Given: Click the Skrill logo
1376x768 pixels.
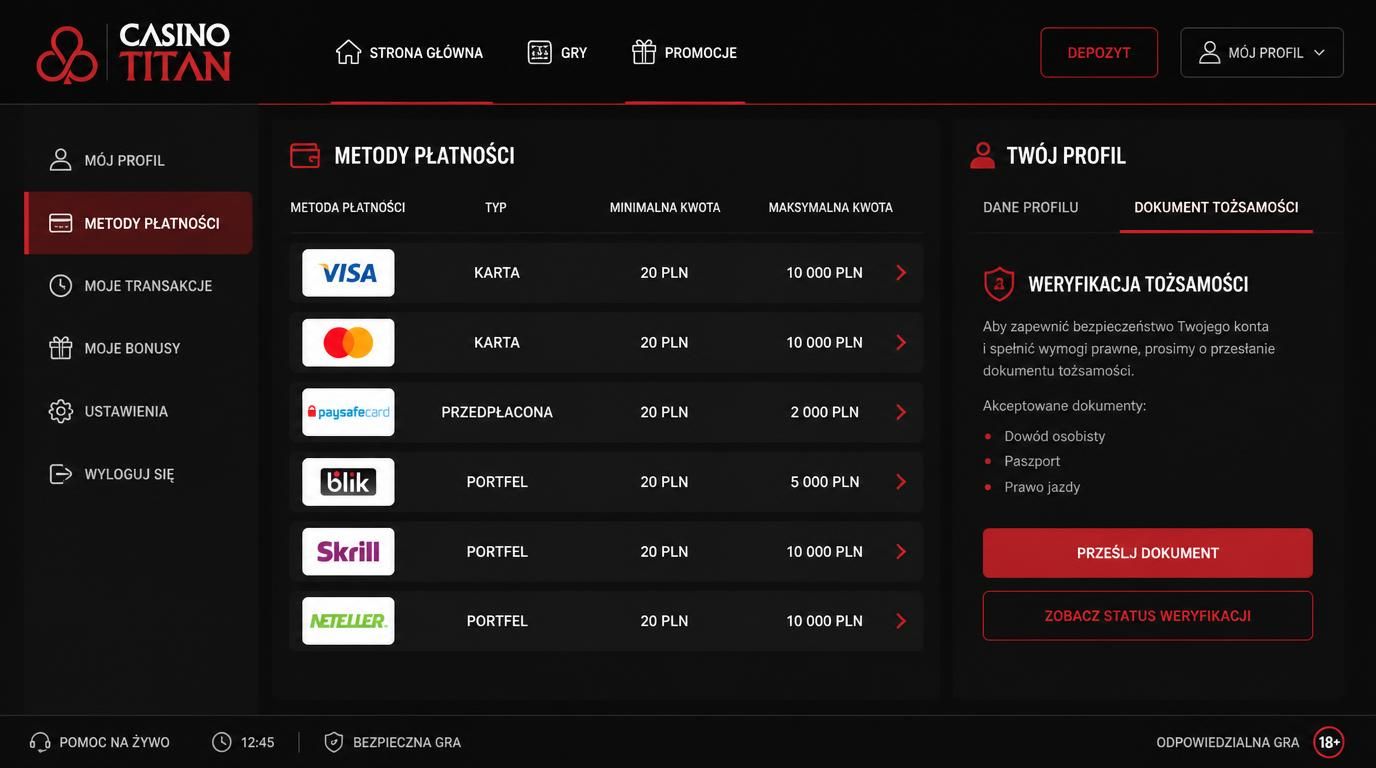Looking at the screenshot, I should point(348,552).
